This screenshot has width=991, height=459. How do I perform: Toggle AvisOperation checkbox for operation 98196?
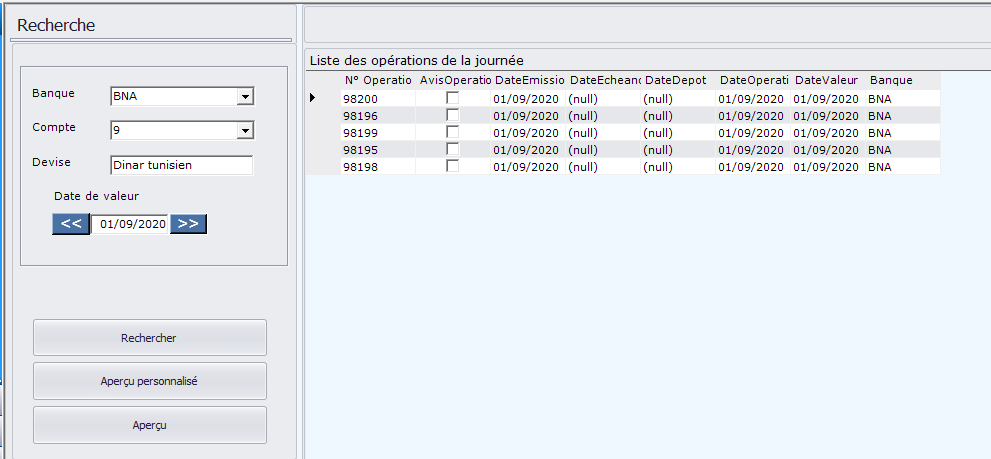point(453,115)
